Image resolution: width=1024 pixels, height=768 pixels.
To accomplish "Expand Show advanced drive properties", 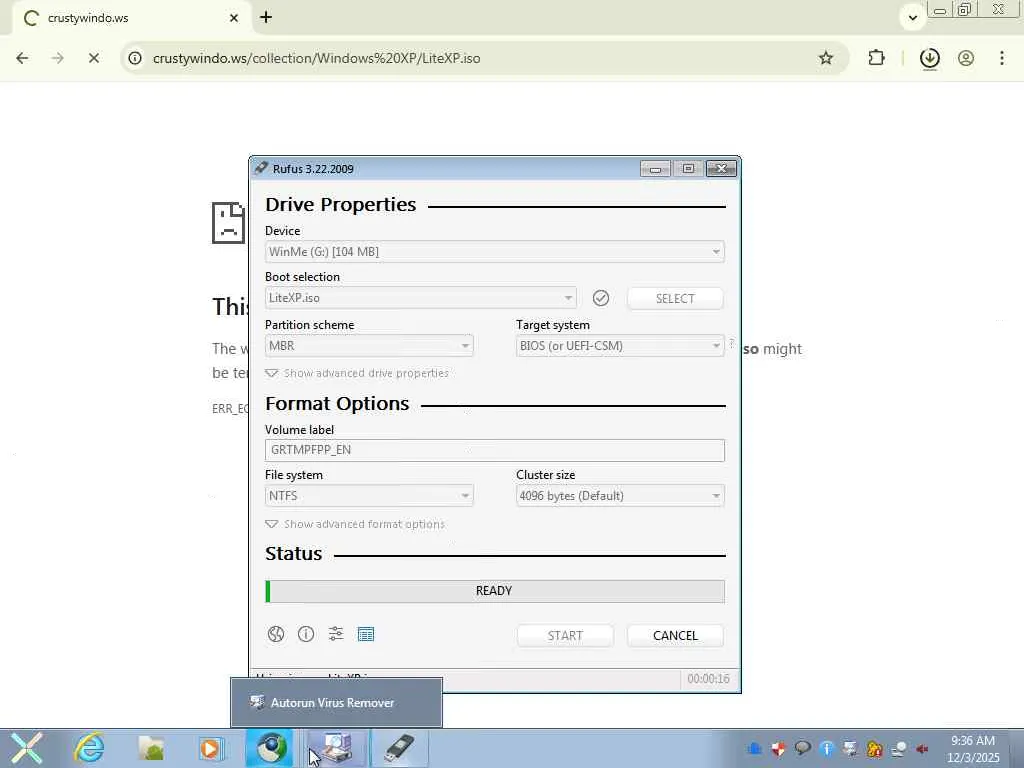I will pos(357,374).
